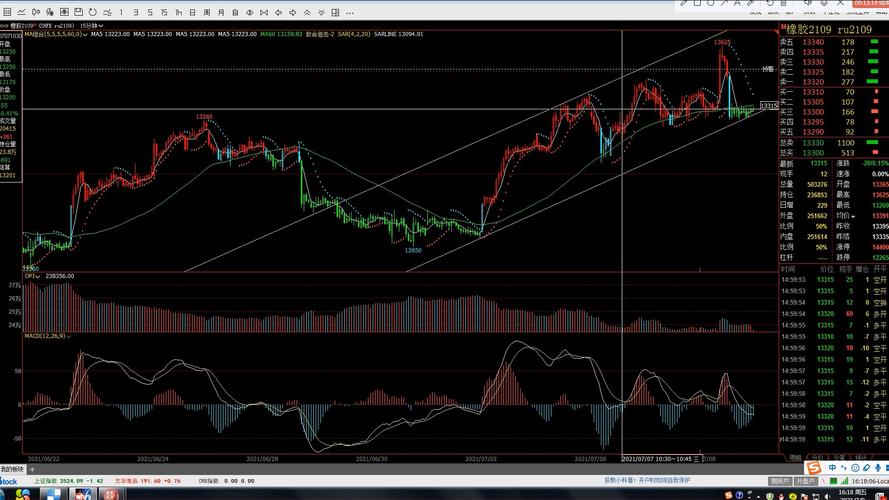
Task: Click the save disk icon in the toolbar
Action: tap(78, 13)
